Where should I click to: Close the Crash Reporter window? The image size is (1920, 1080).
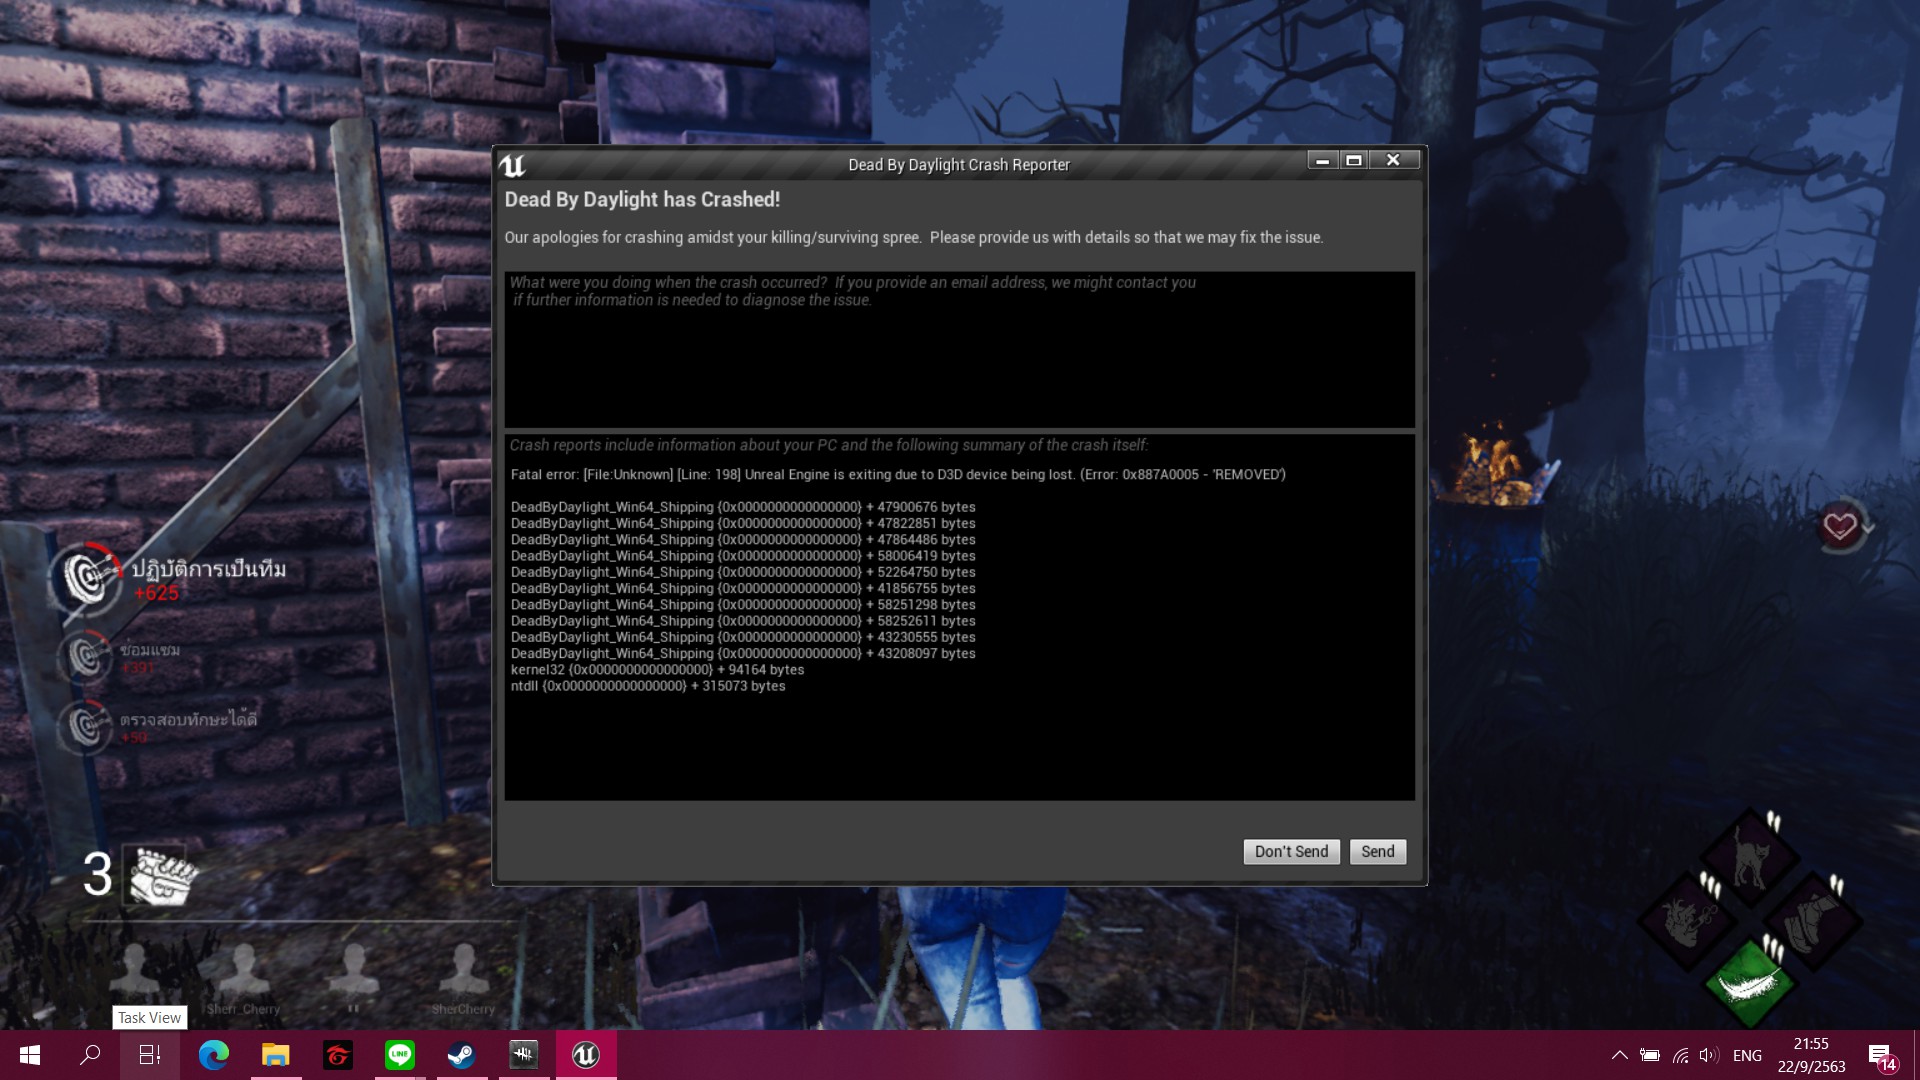pyautogui.click(x=1393, y=160)
